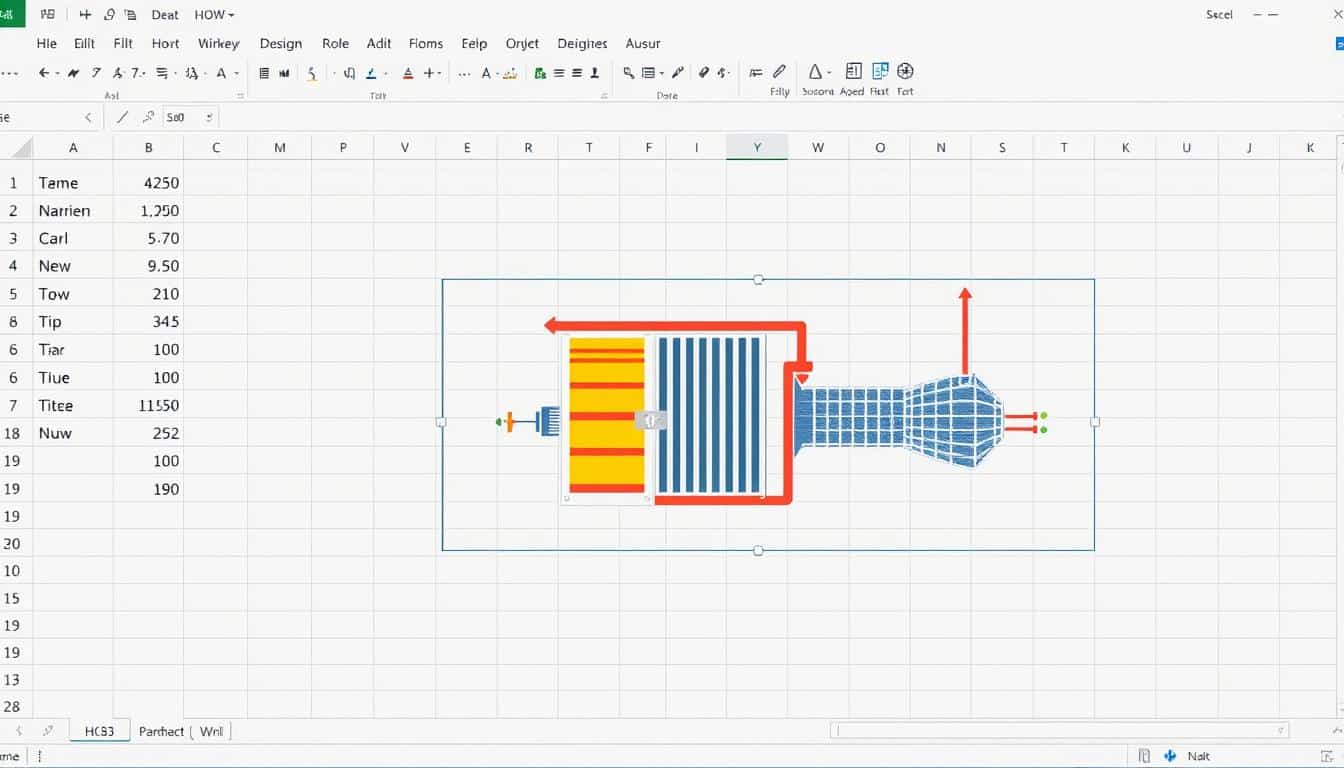Switch to the Parhact sheet tab
The image size is (1344, 768).
(161, 731)
